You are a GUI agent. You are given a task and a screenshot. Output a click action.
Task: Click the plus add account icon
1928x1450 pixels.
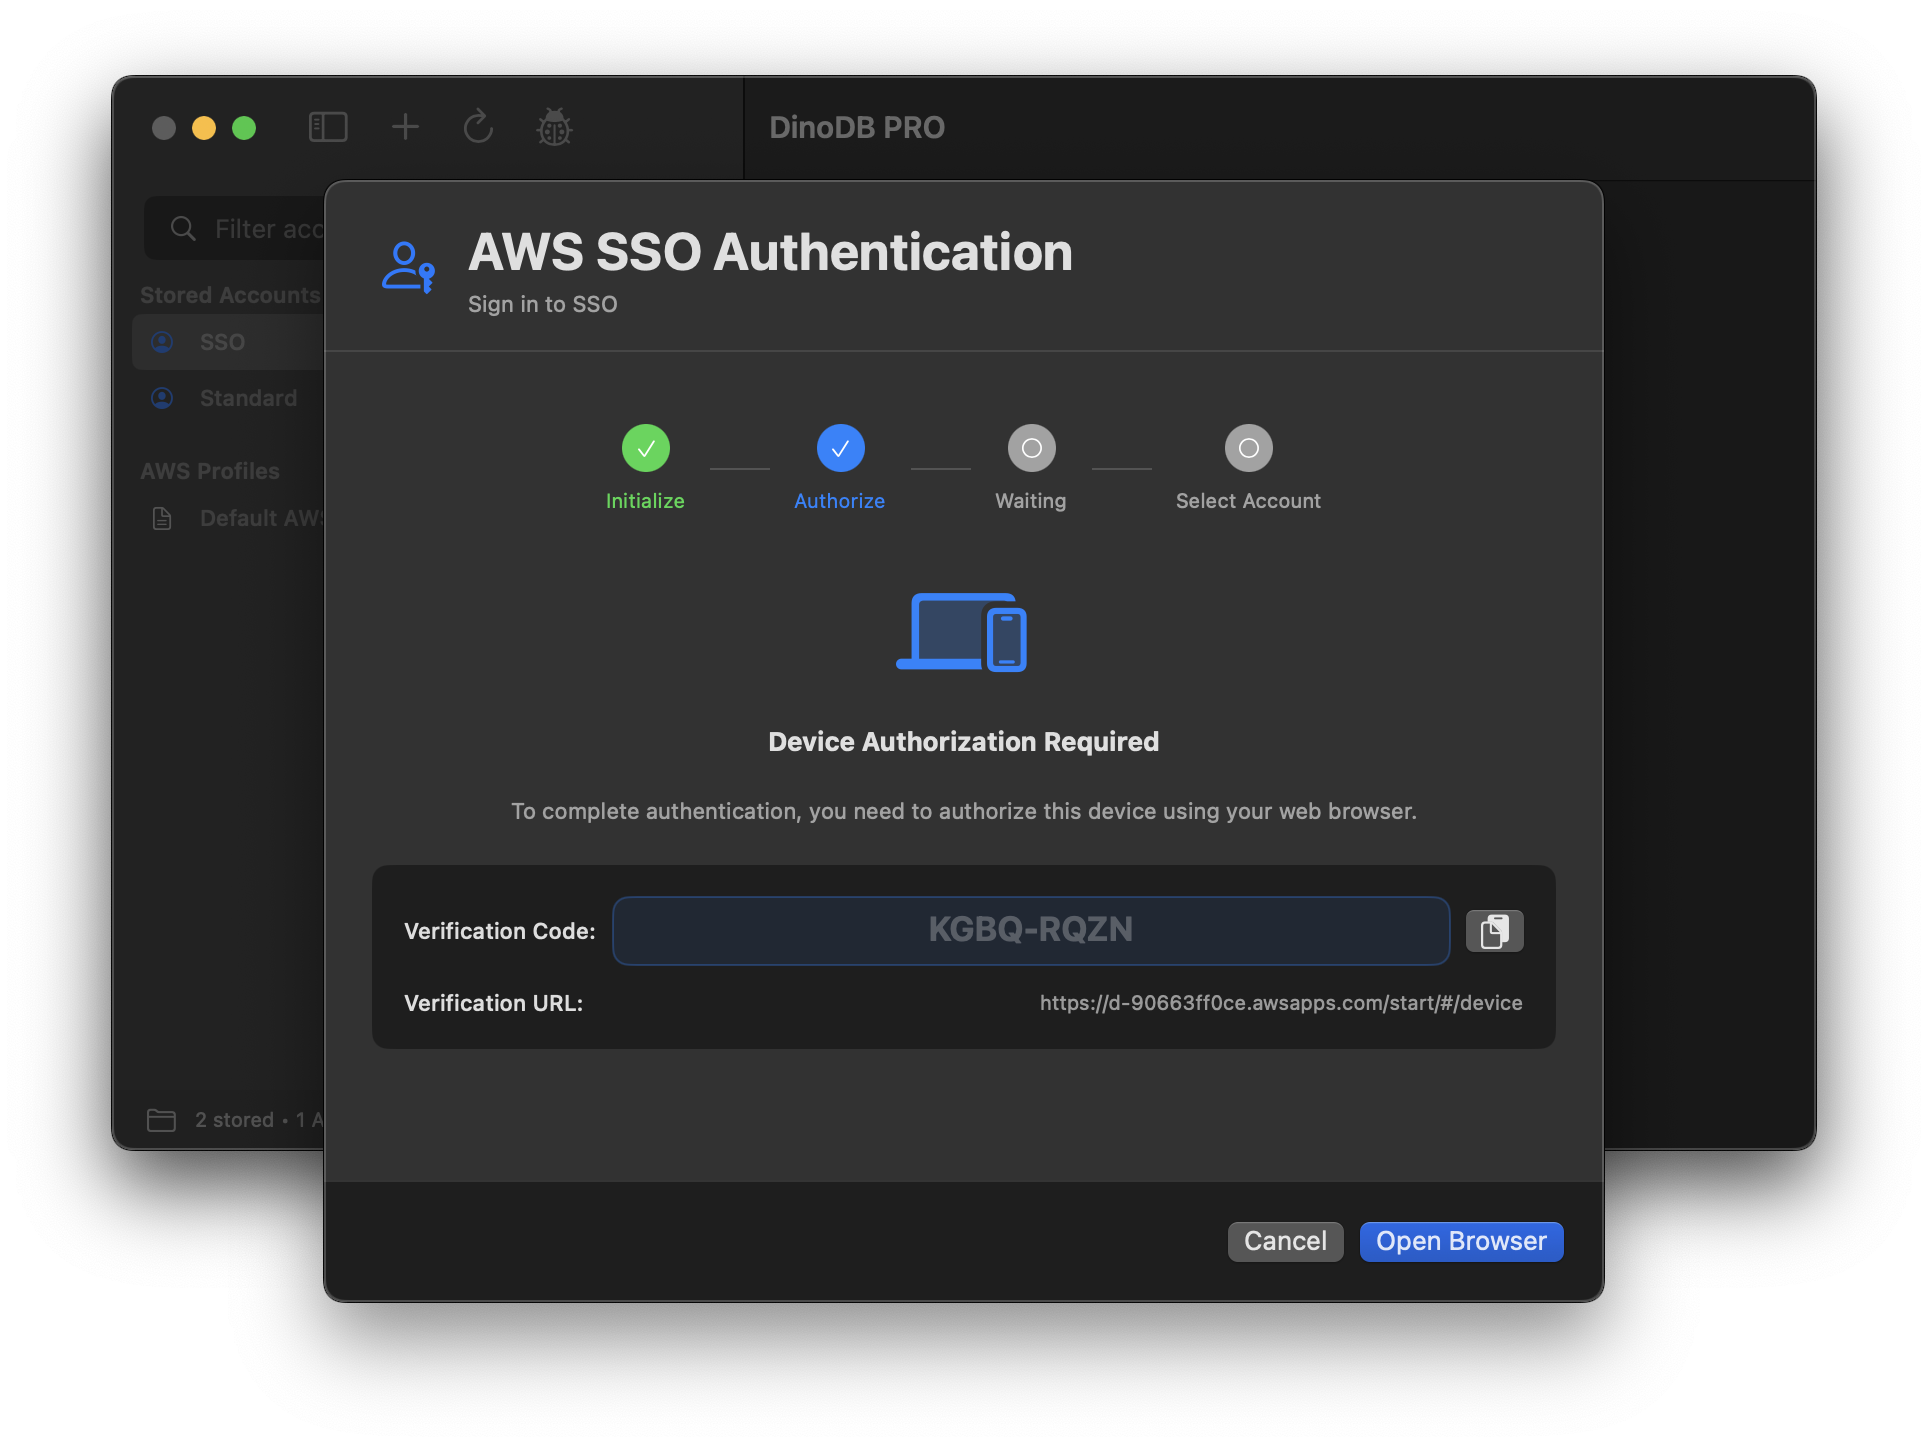(405, 127)
